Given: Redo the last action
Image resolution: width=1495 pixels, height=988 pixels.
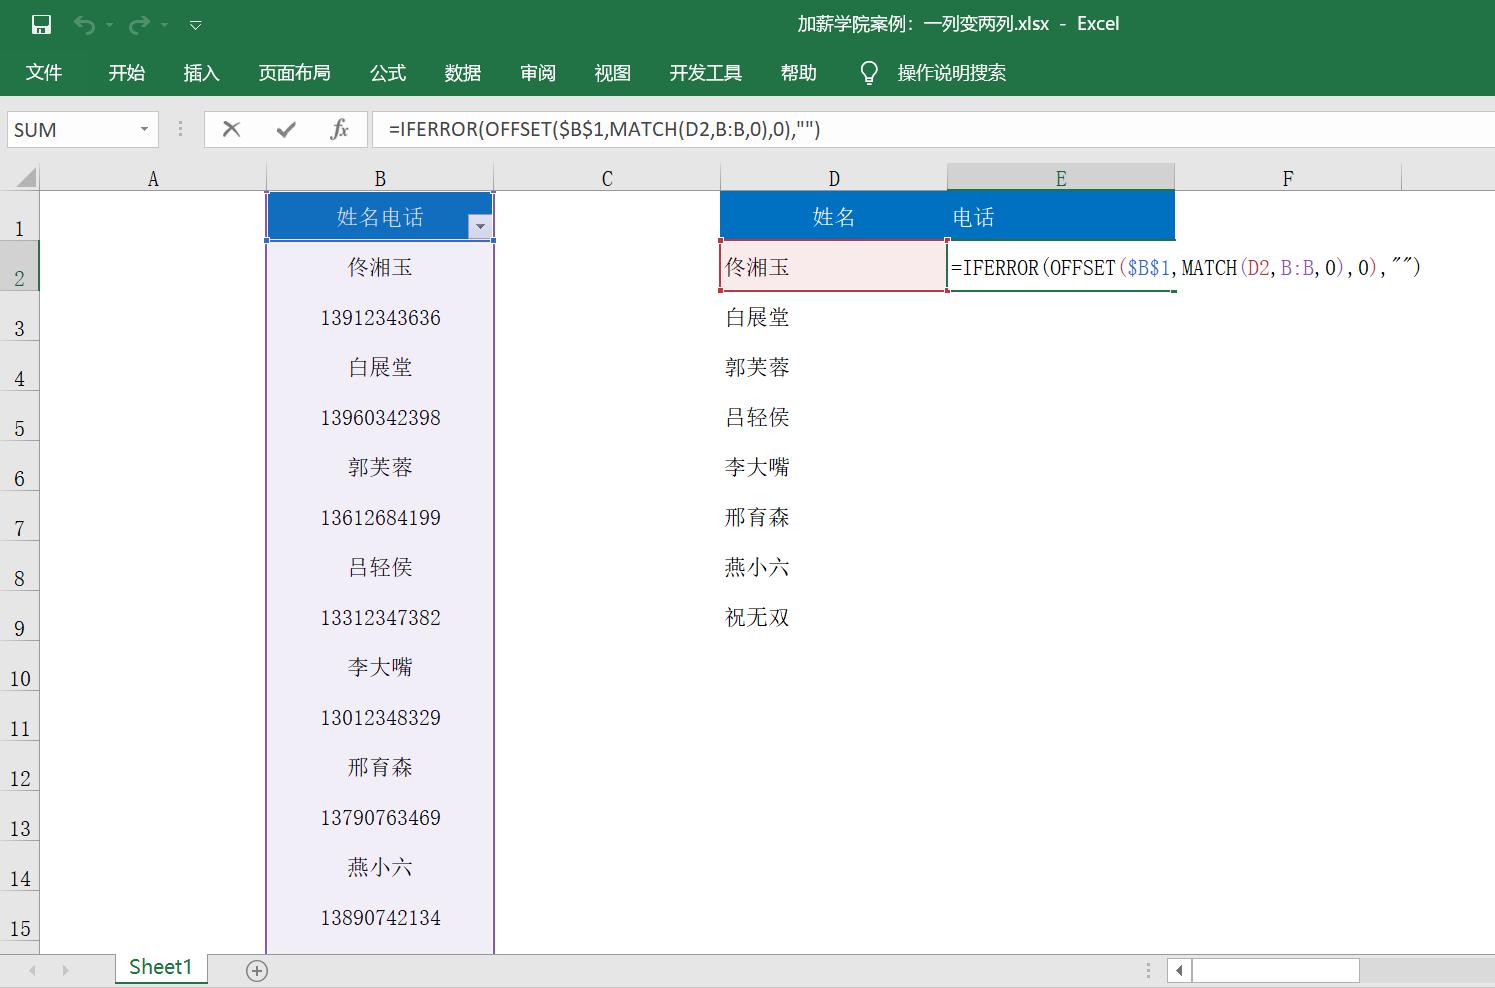Looking at the screenshot, I should point(138,24).
